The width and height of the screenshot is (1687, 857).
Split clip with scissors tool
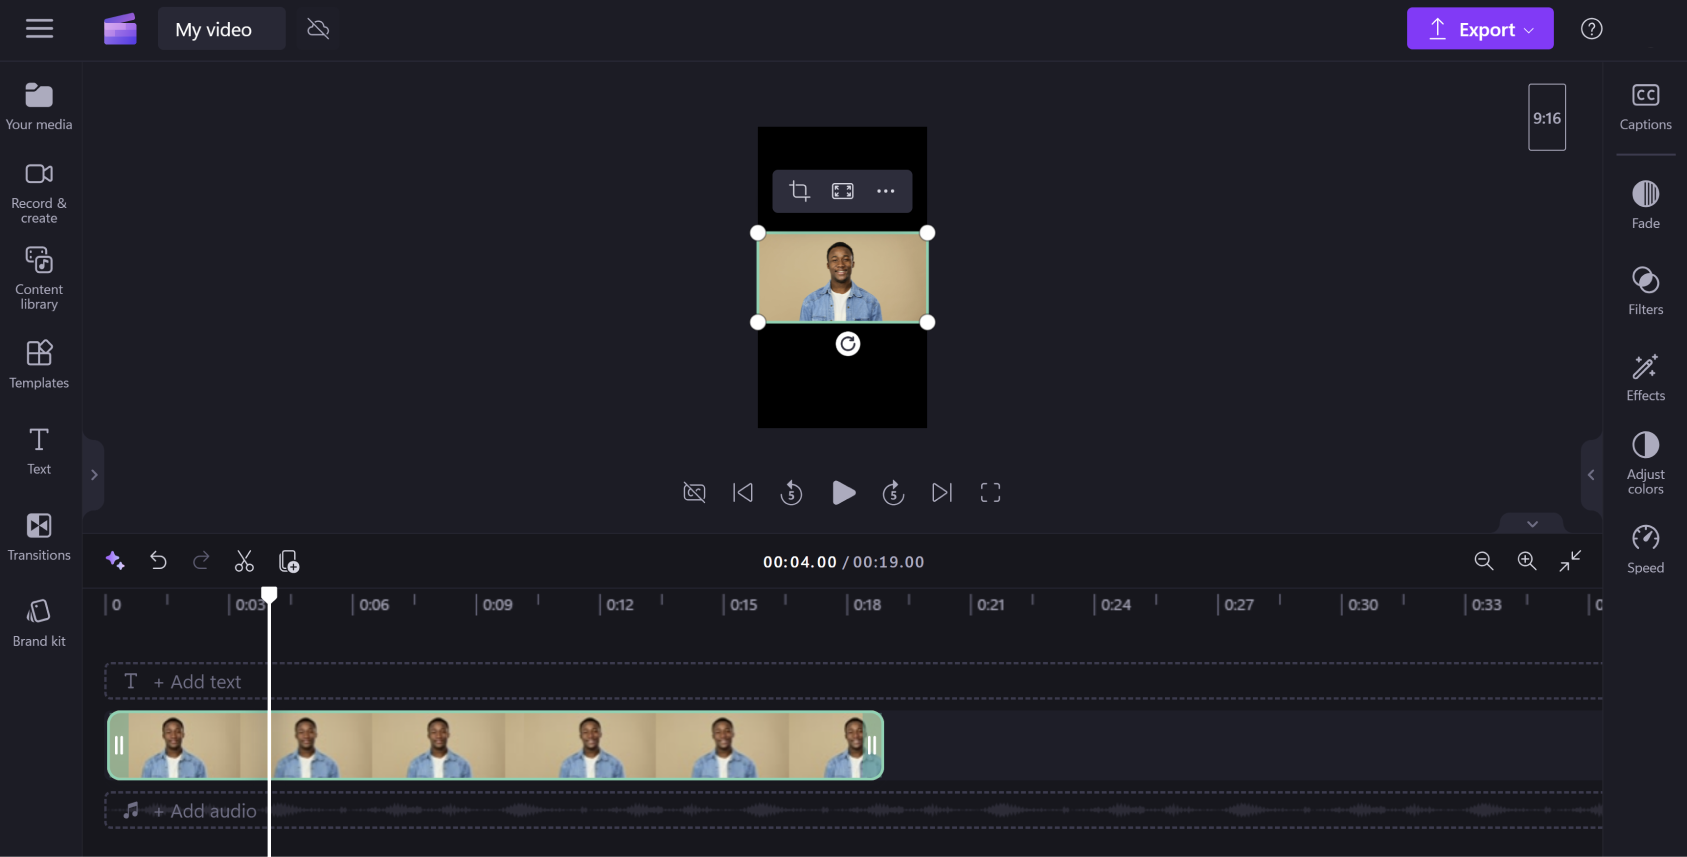click(x=244, y=561)
